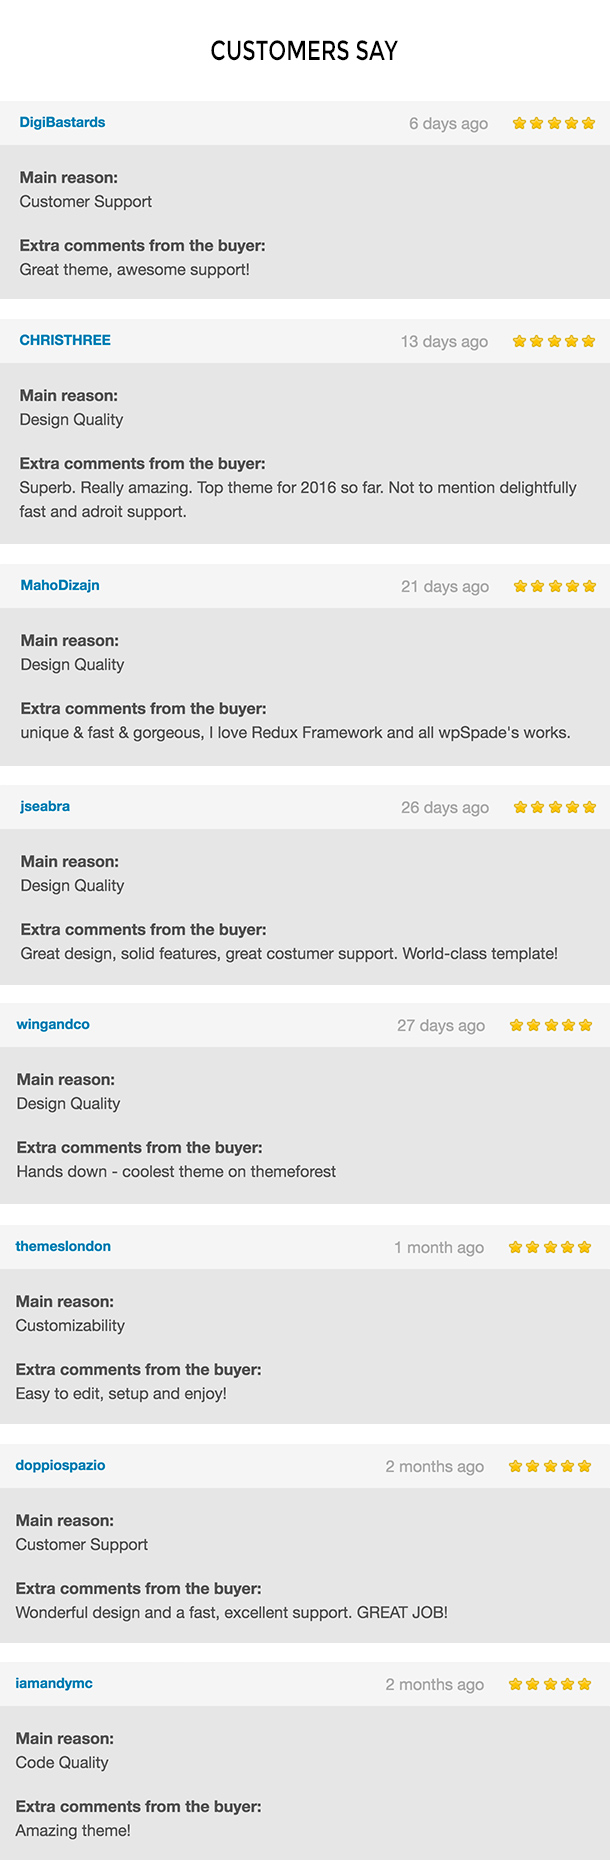This screenshot has height=1860, width=610.
Task: Click star rating on themeslondon review
Action: pos(550,1247)
